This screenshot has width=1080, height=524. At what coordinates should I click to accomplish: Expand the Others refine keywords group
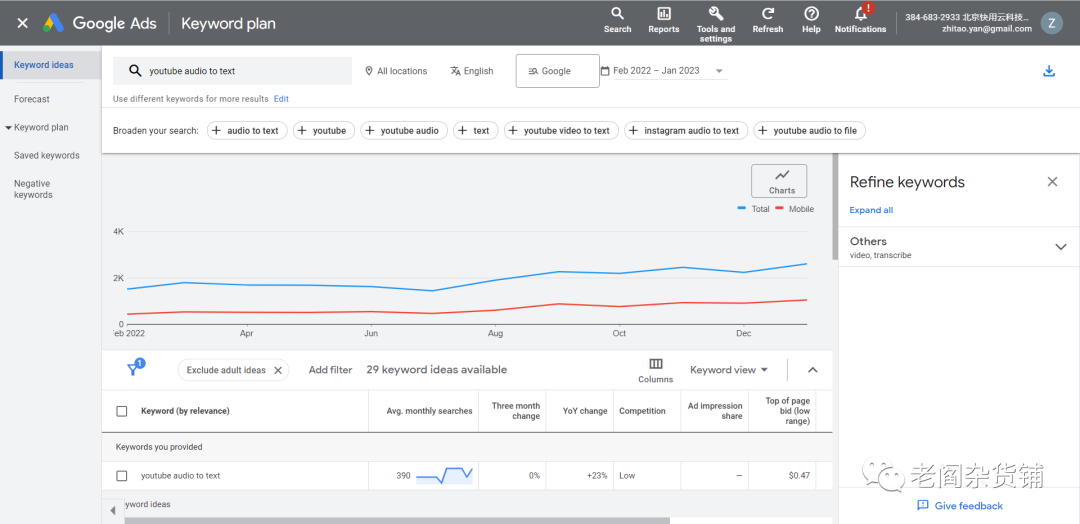tap(1060, 247)
